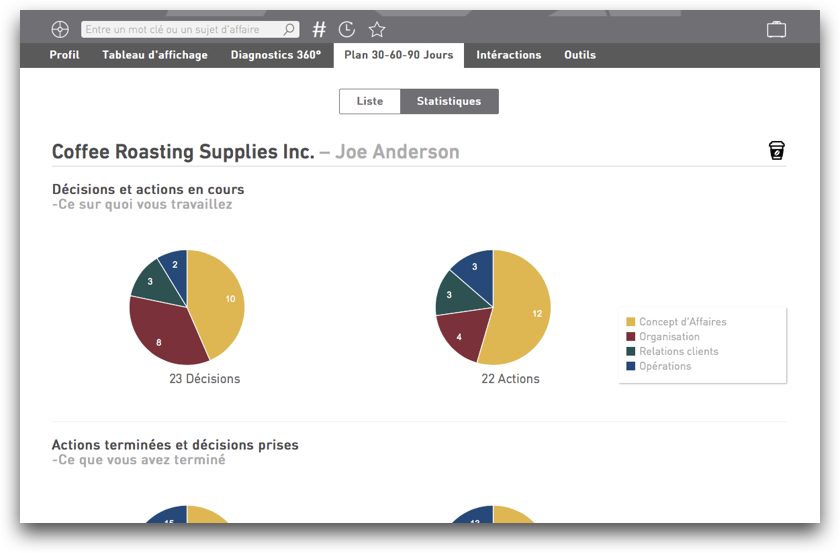Select Plan 30-60-90 Jours tab
The height and width of the screenshot is (553, 840).
399,55
